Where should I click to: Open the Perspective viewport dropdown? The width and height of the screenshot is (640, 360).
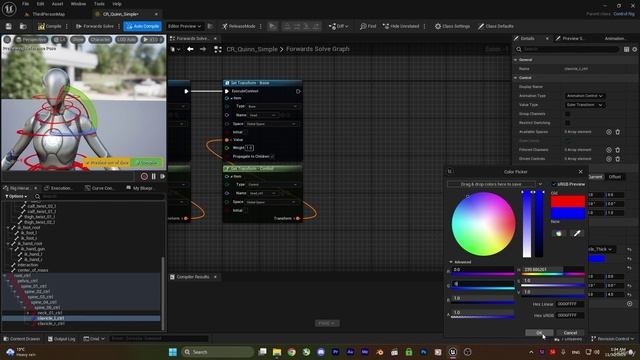[31, 40]
